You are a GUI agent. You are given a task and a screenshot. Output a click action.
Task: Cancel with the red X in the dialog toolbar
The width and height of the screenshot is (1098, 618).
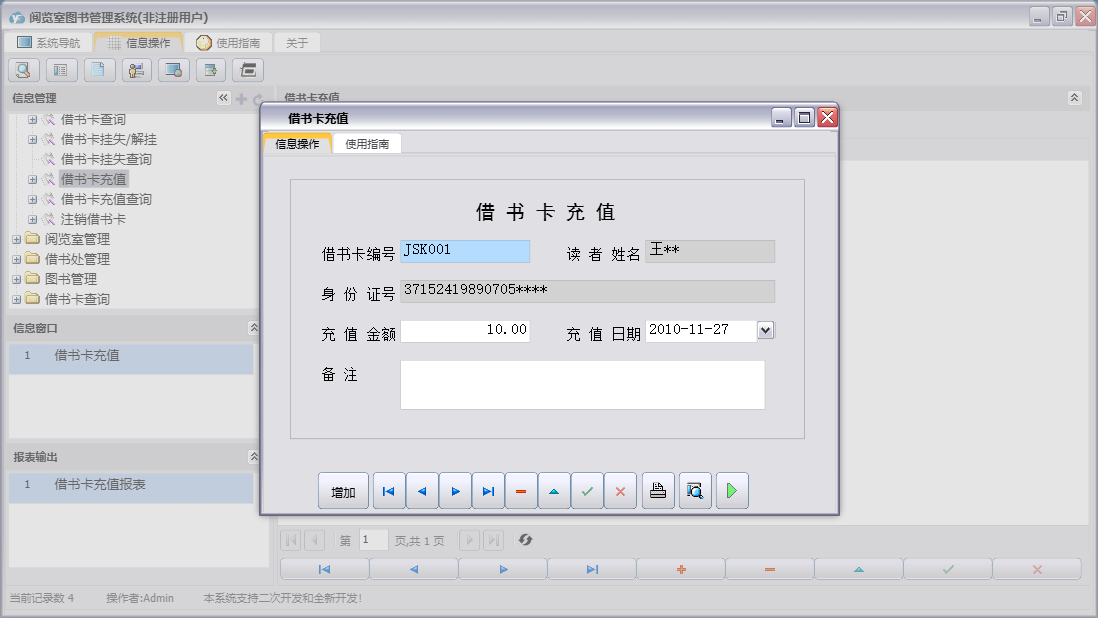[x=620, y=491]
